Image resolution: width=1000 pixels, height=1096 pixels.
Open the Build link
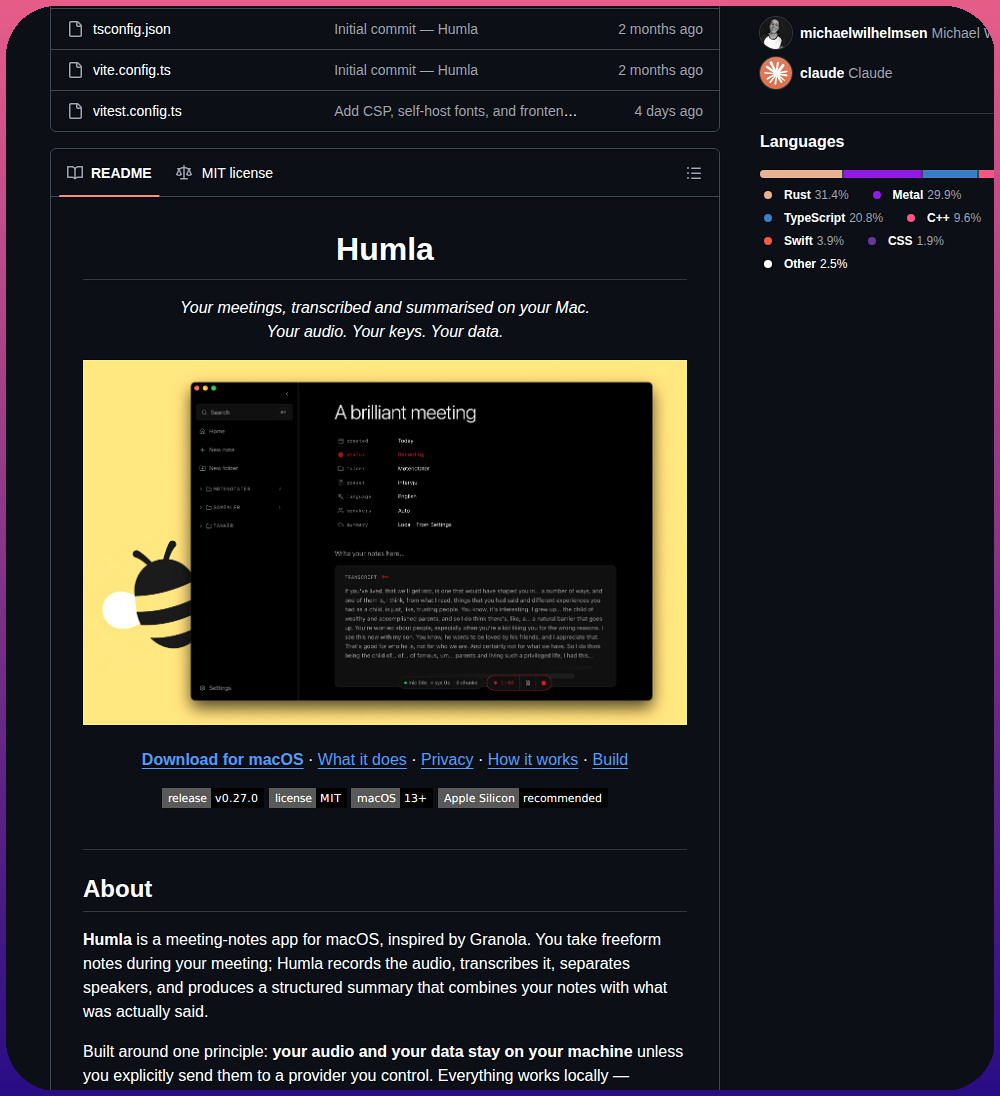[610, 759]
